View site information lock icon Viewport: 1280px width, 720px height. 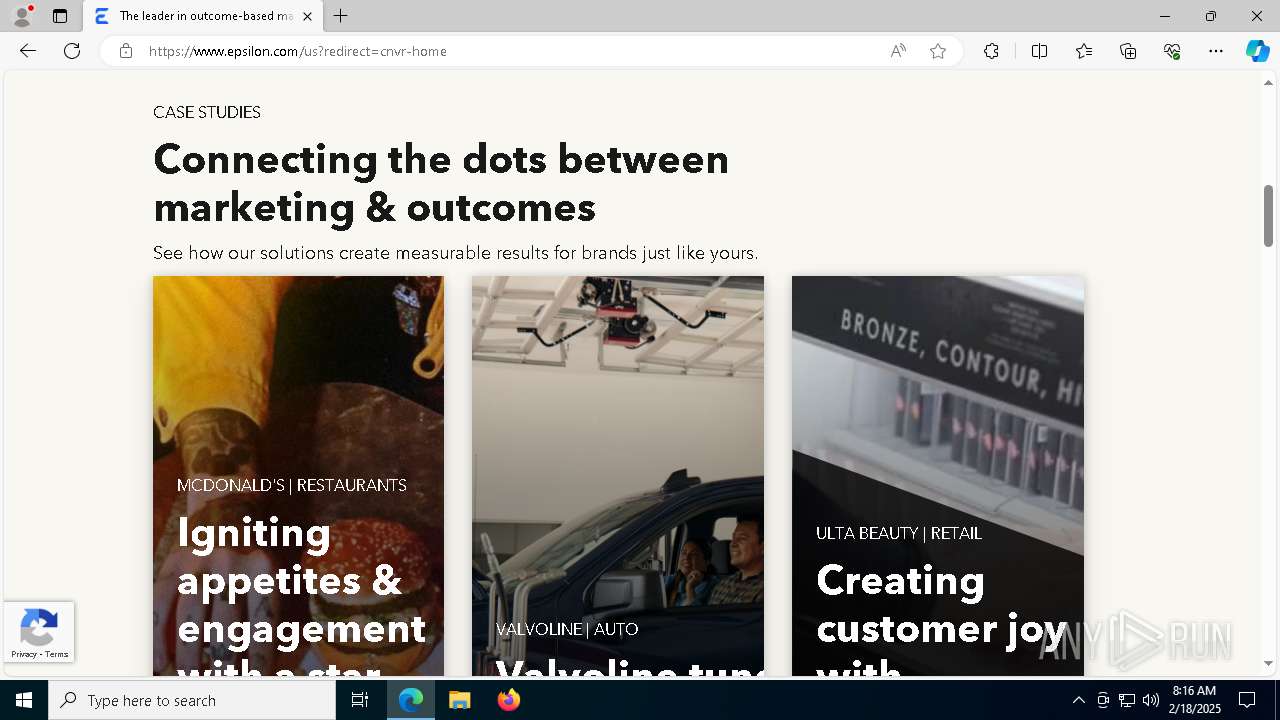click(x=126, y=51)
